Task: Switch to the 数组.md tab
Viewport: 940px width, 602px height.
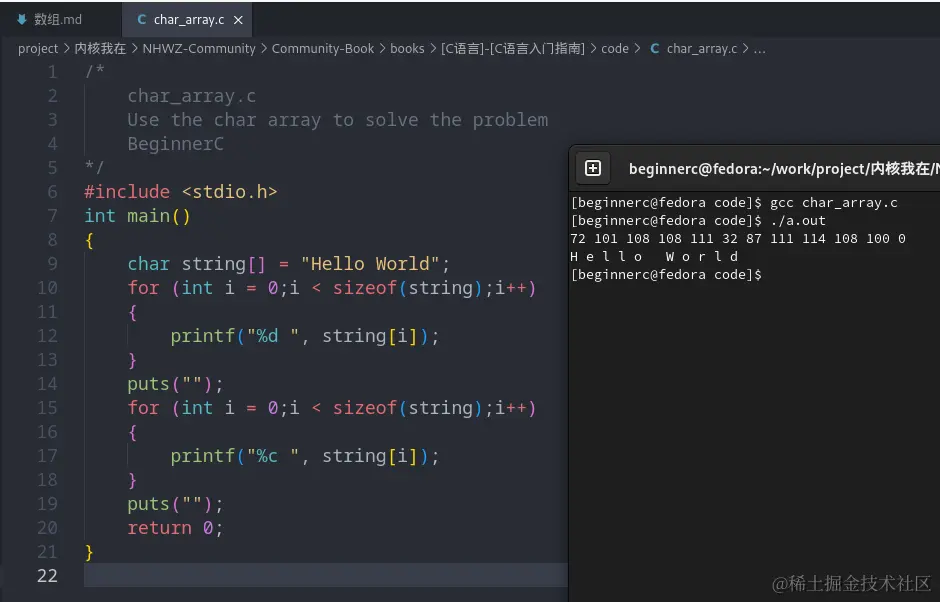Action: click(49, 19)
